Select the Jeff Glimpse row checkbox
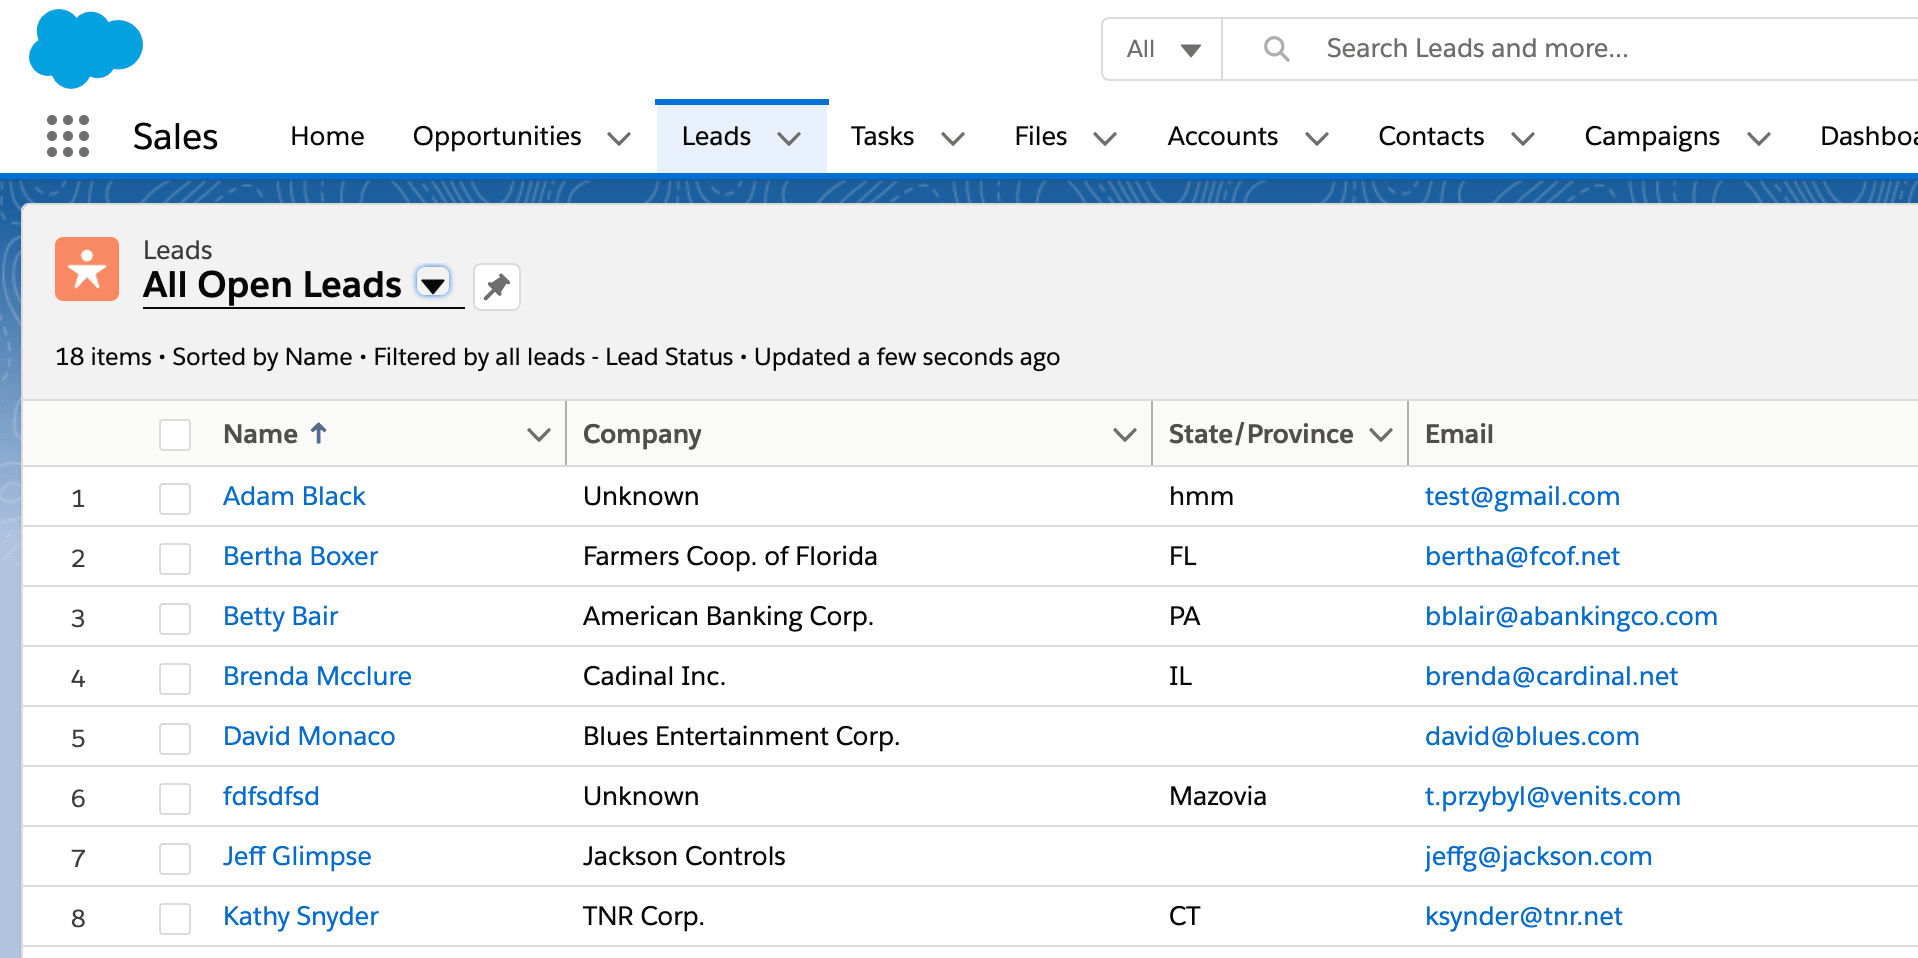Screen dimensions: 1918x958 coord(175,858)
